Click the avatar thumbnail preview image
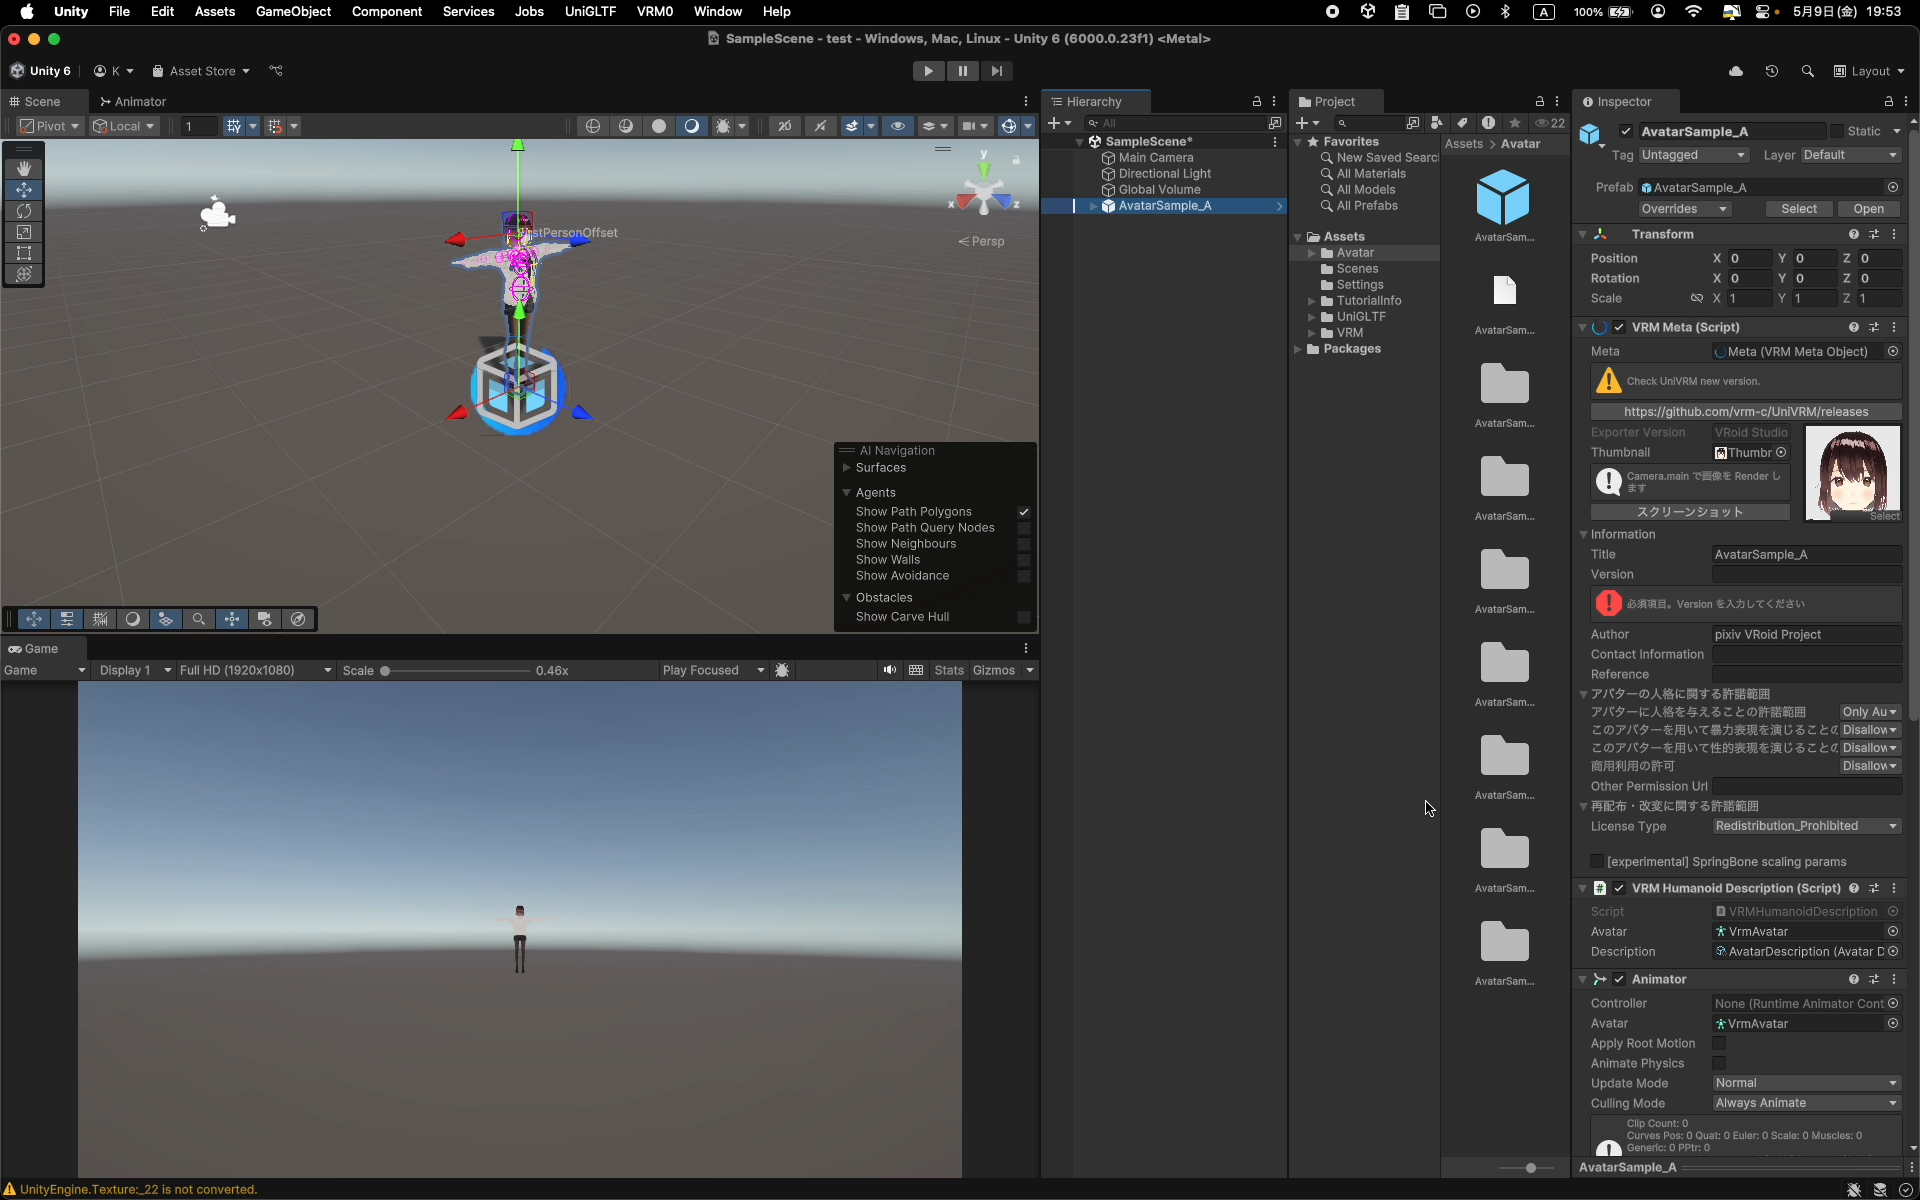The width and height of the screenshot is (1920, 1200). [x=1852, y=473]
